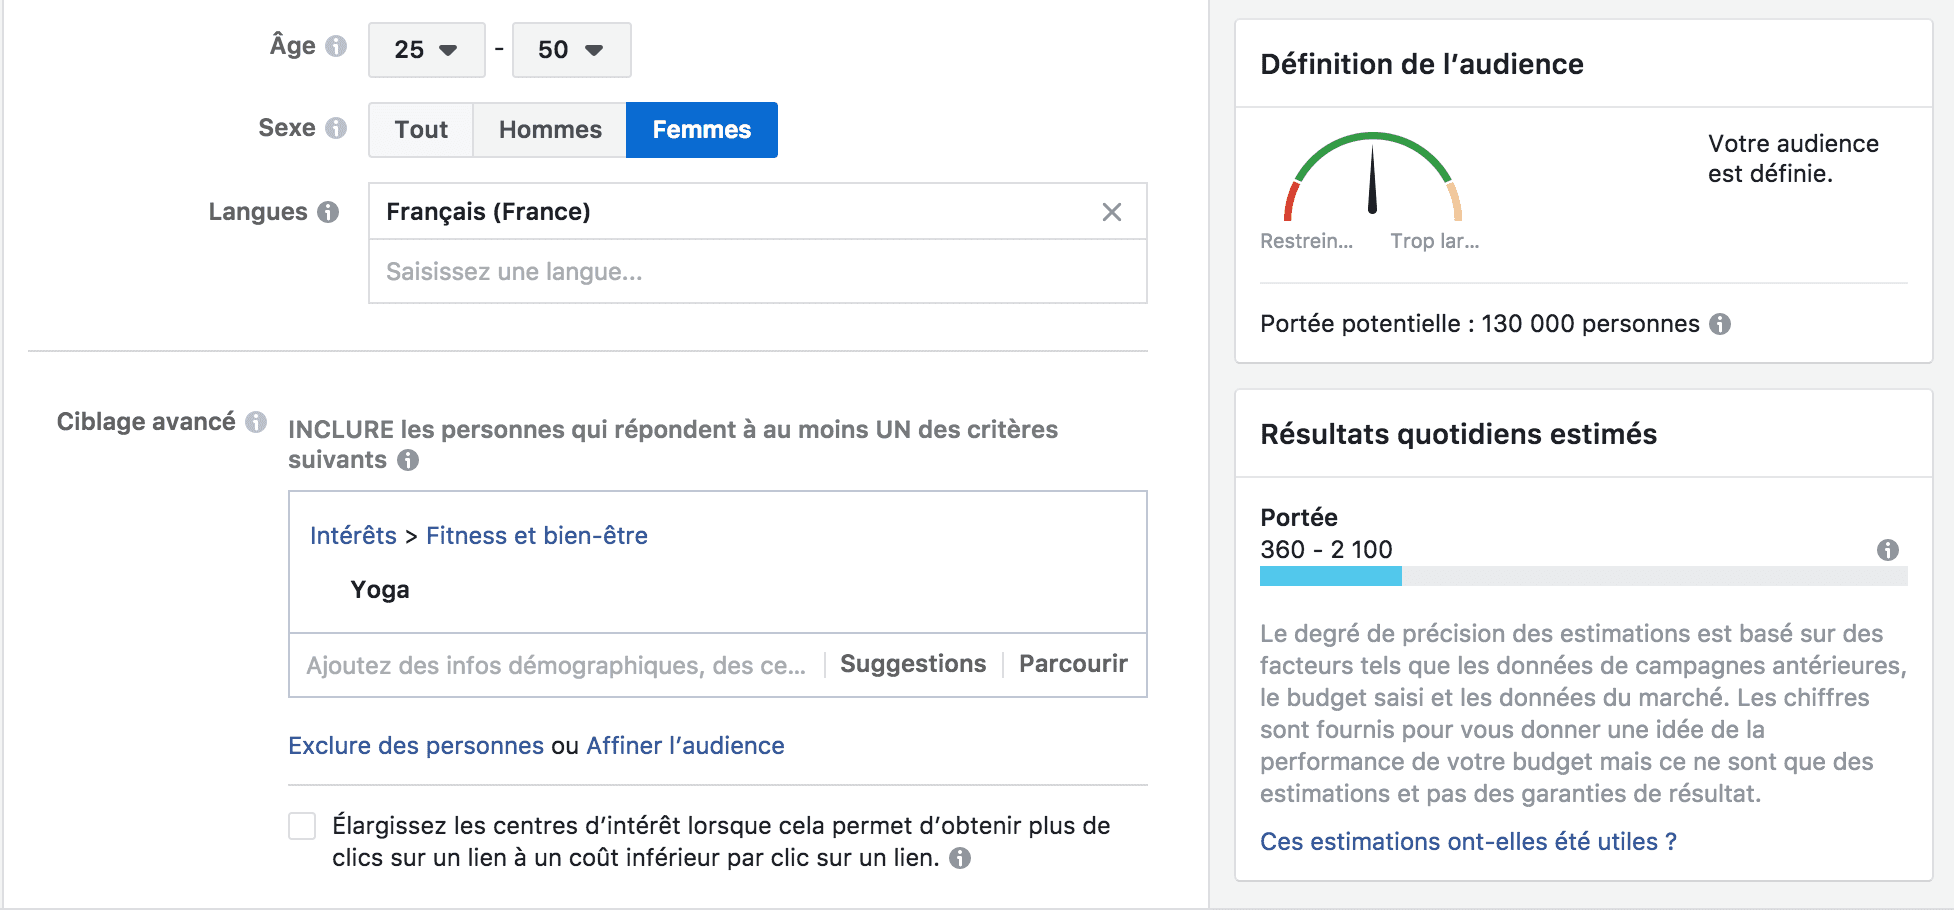This screenshot has width=1954, height=912.
Task: Select Hommes gender option
Action: click(x=550, y=130)
